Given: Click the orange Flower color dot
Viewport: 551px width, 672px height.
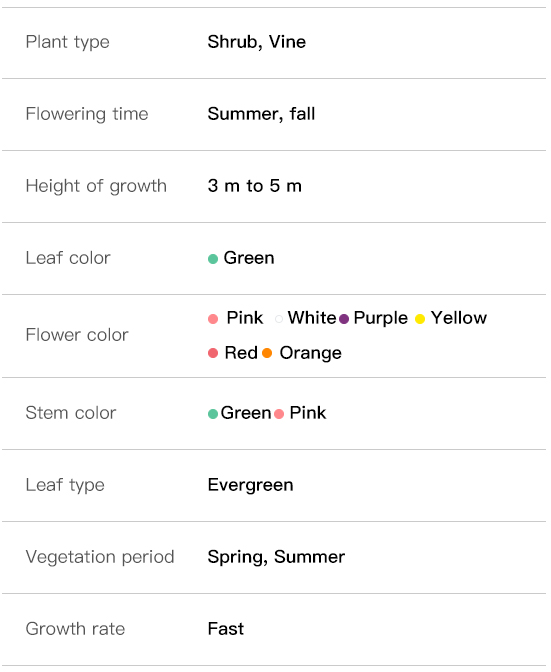Looking at the screenshot, I should pyautogui.click(x=267, y=353).
